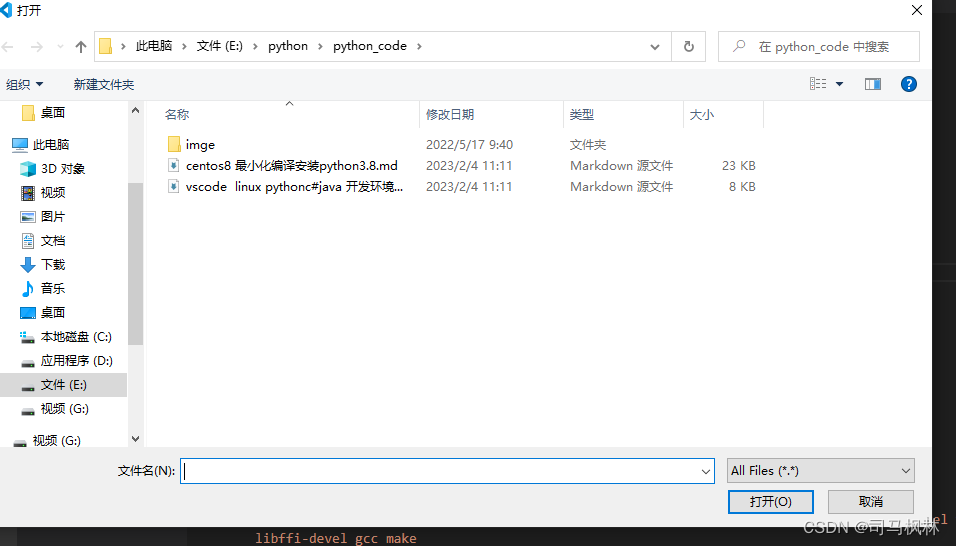956x546 pixels.
Task: Open the help icon
Action: click(908, 84)
